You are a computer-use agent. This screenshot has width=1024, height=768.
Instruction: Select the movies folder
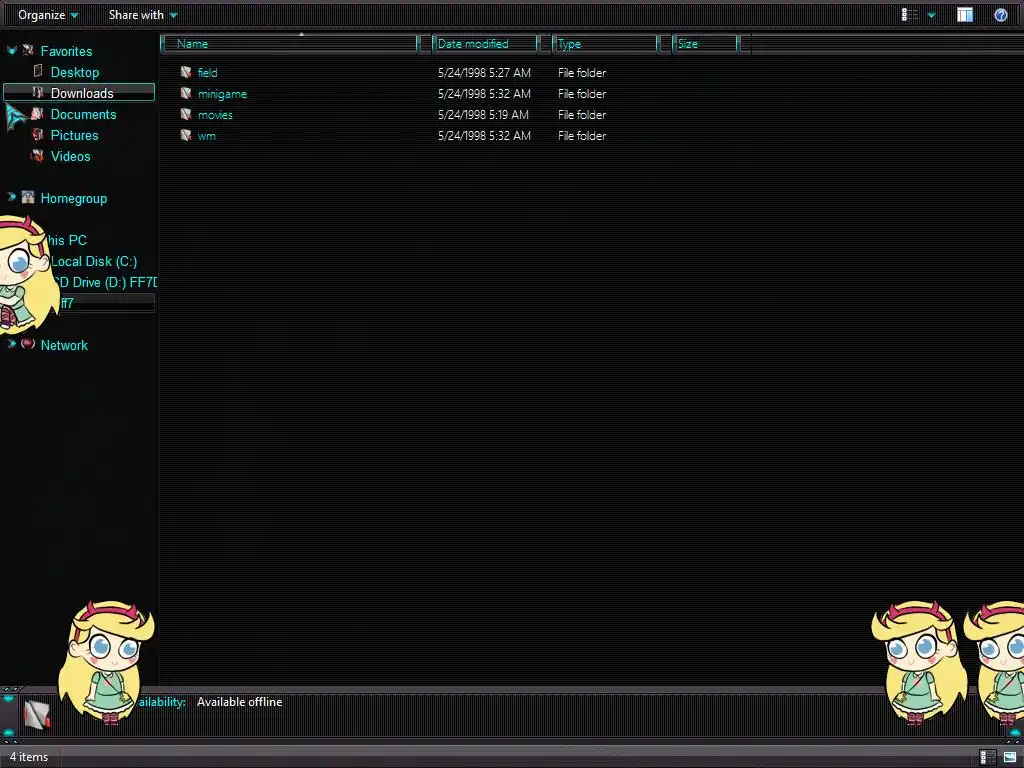pos(215,115)
